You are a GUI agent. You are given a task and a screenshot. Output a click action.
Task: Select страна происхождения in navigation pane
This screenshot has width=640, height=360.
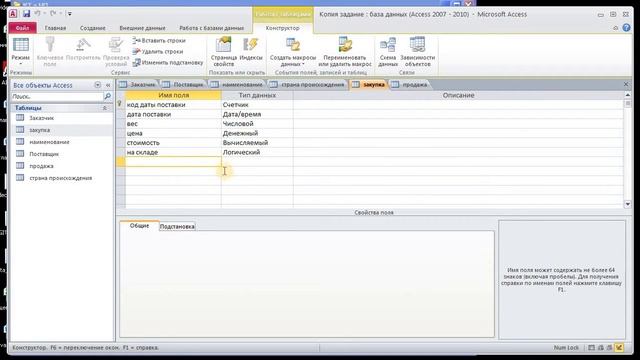[60, 178]
